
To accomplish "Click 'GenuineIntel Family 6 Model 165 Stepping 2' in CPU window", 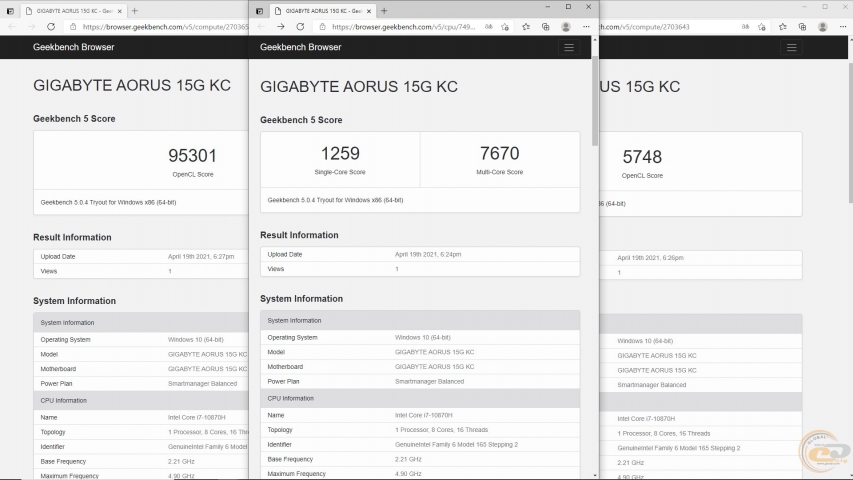I will [456, 445].
